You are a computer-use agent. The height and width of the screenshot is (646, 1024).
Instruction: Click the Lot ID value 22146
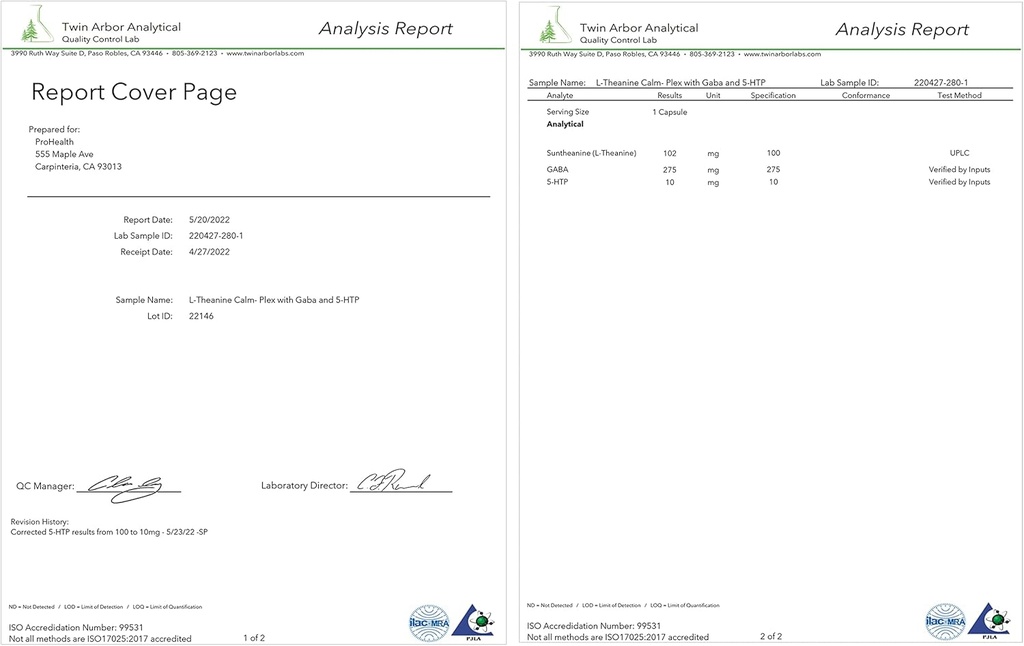click(x=201, y=316)
